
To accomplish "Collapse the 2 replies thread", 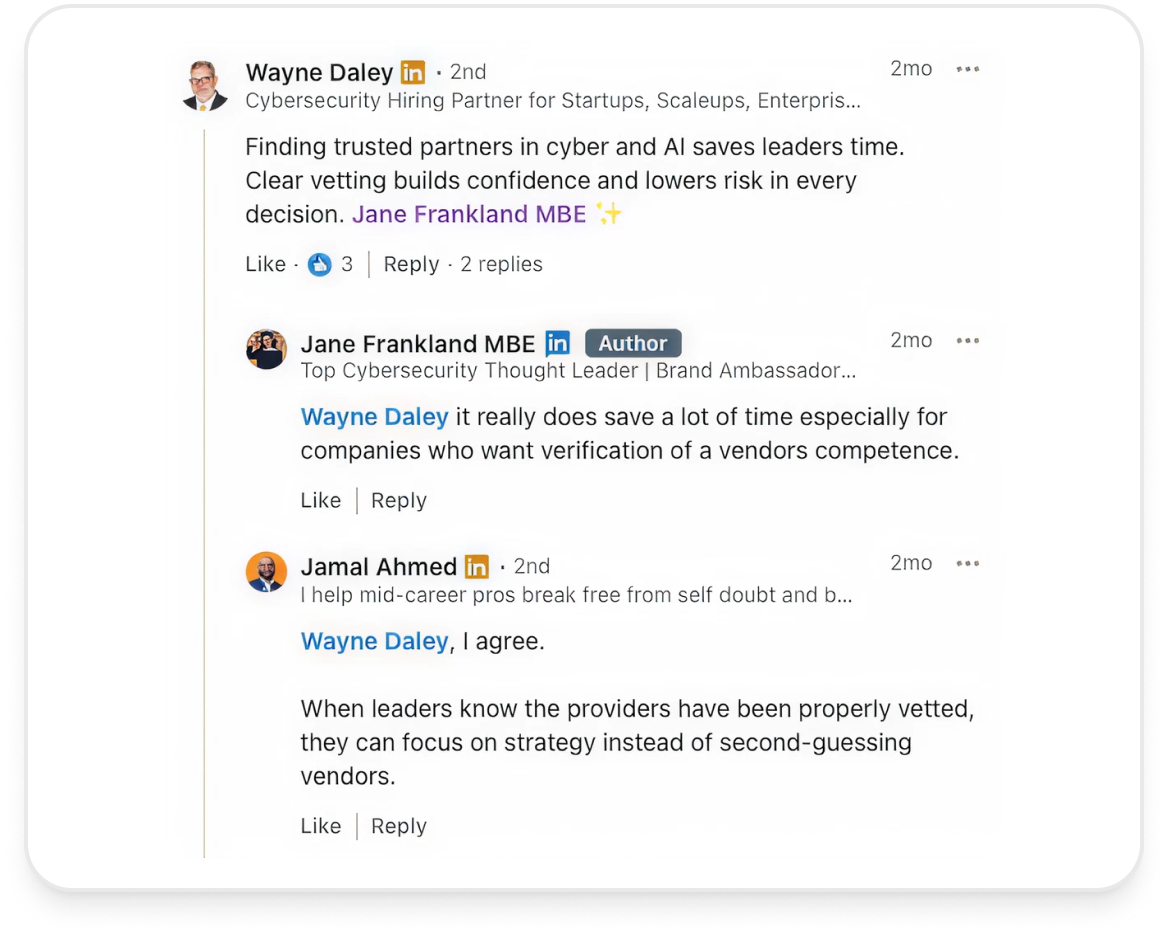I will (x=501, y=264).
